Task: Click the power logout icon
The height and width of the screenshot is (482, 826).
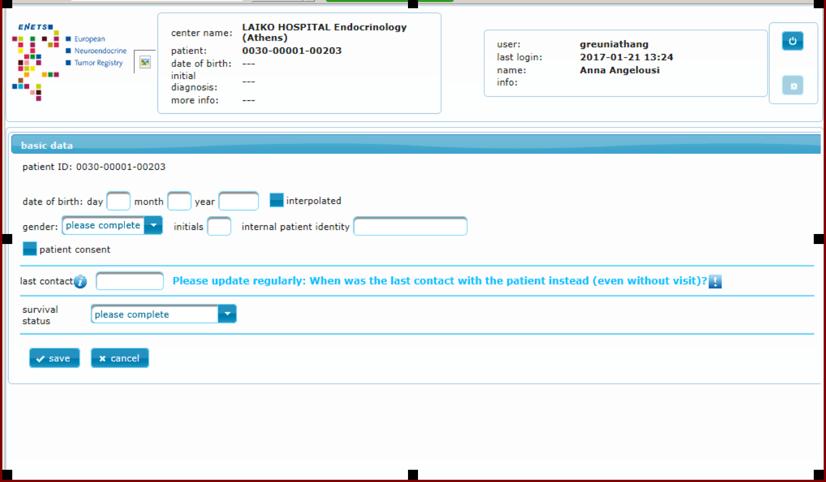Action: [x=792, y=41]
